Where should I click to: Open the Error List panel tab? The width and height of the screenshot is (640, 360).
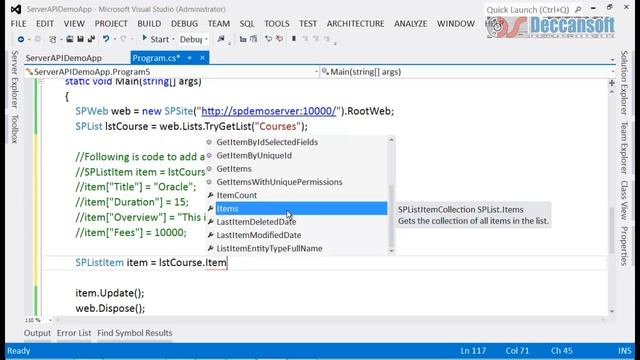click(x=74, y=333)
